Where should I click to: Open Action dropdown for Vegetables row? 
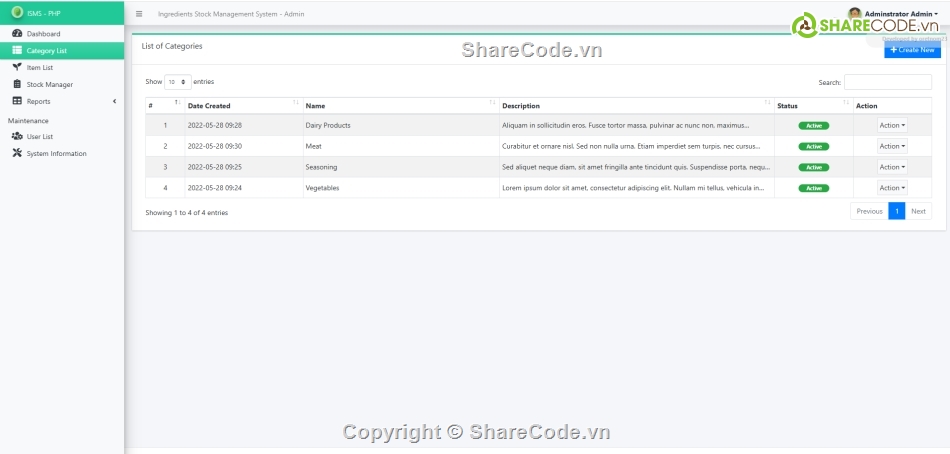tap(892, 188)
